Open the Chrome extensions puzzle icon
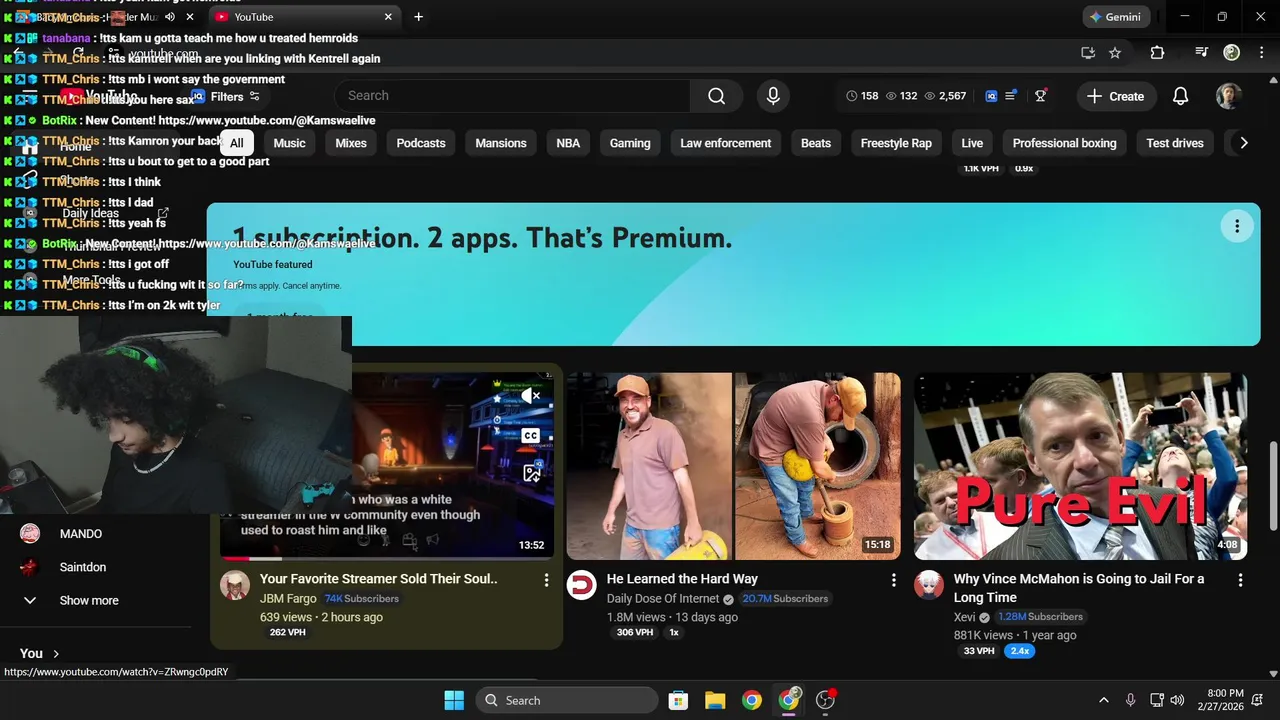The height and width of the screenshot is (720, 1280). click(x=1157, y=53)
